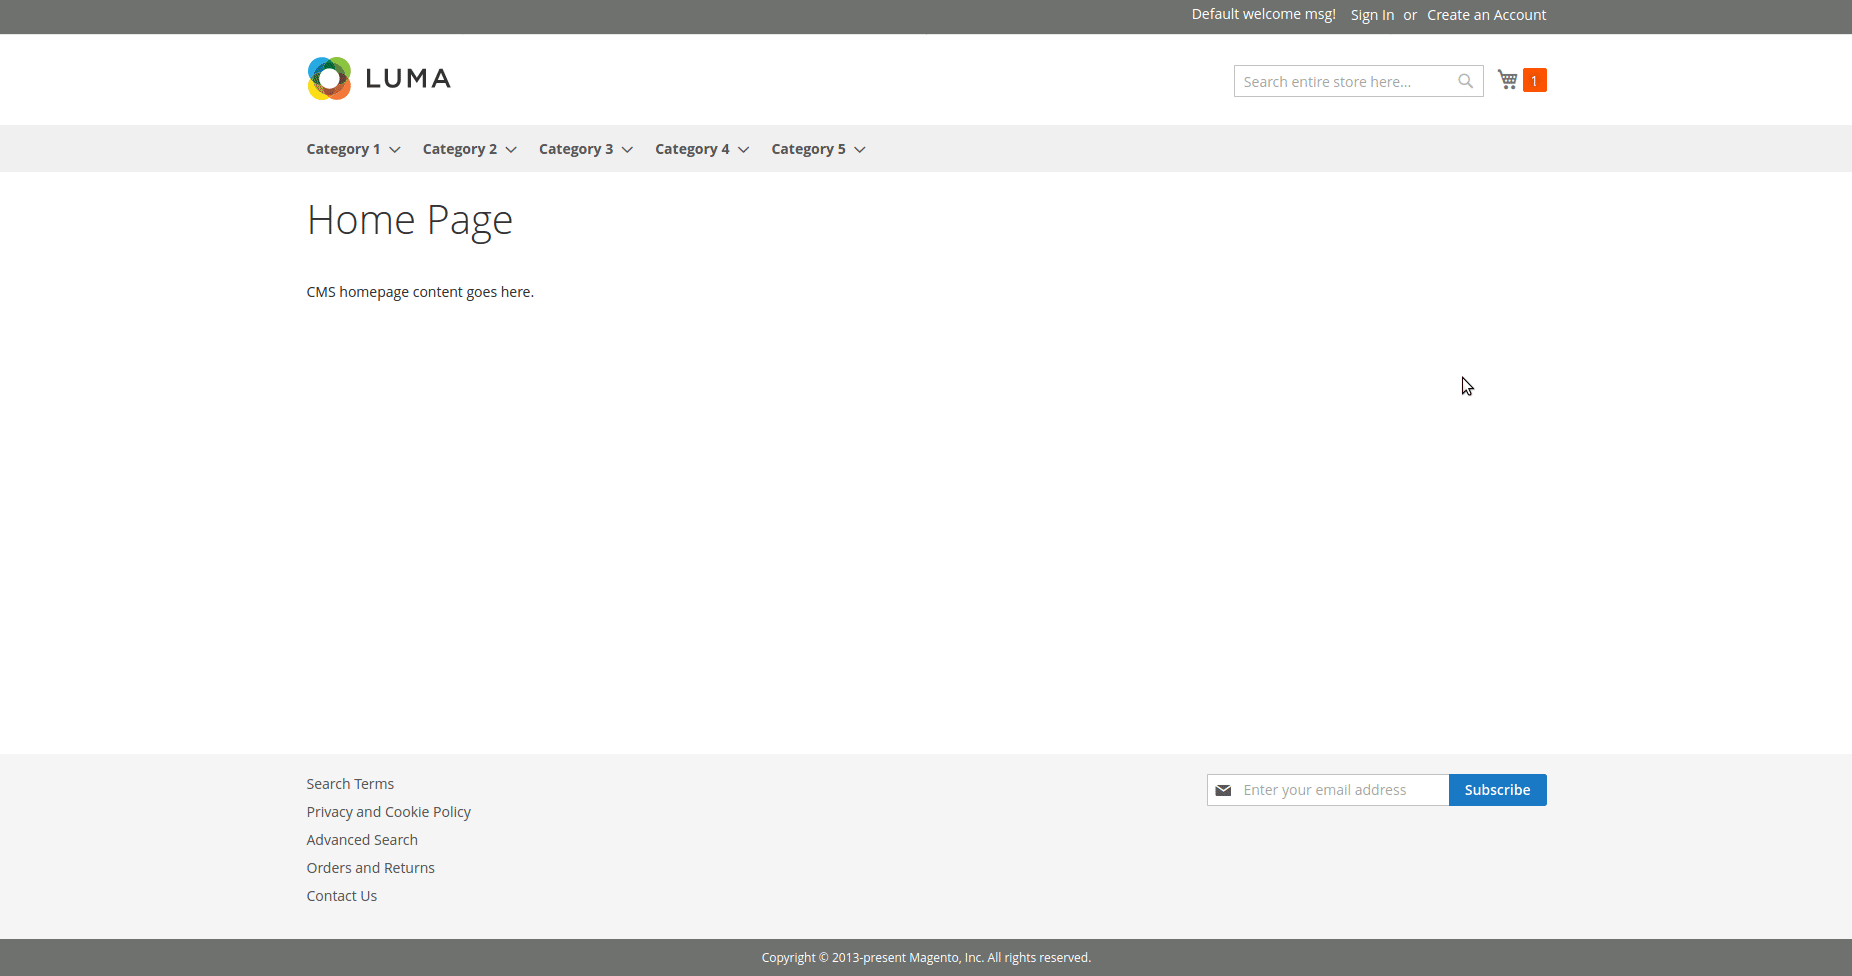
Task: Expand the Category 2 chevron
Action: pos(511,150)
